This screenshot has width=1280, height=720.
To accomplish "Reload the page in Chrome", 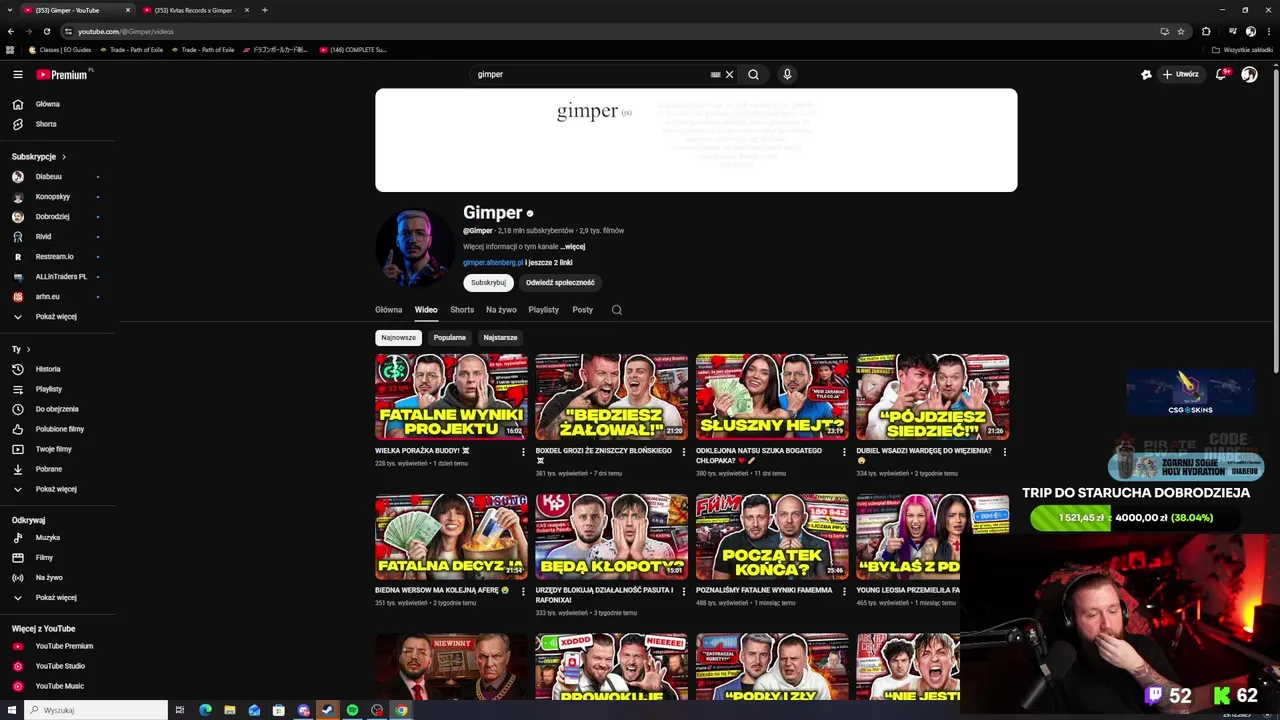I will coord(47,31).
